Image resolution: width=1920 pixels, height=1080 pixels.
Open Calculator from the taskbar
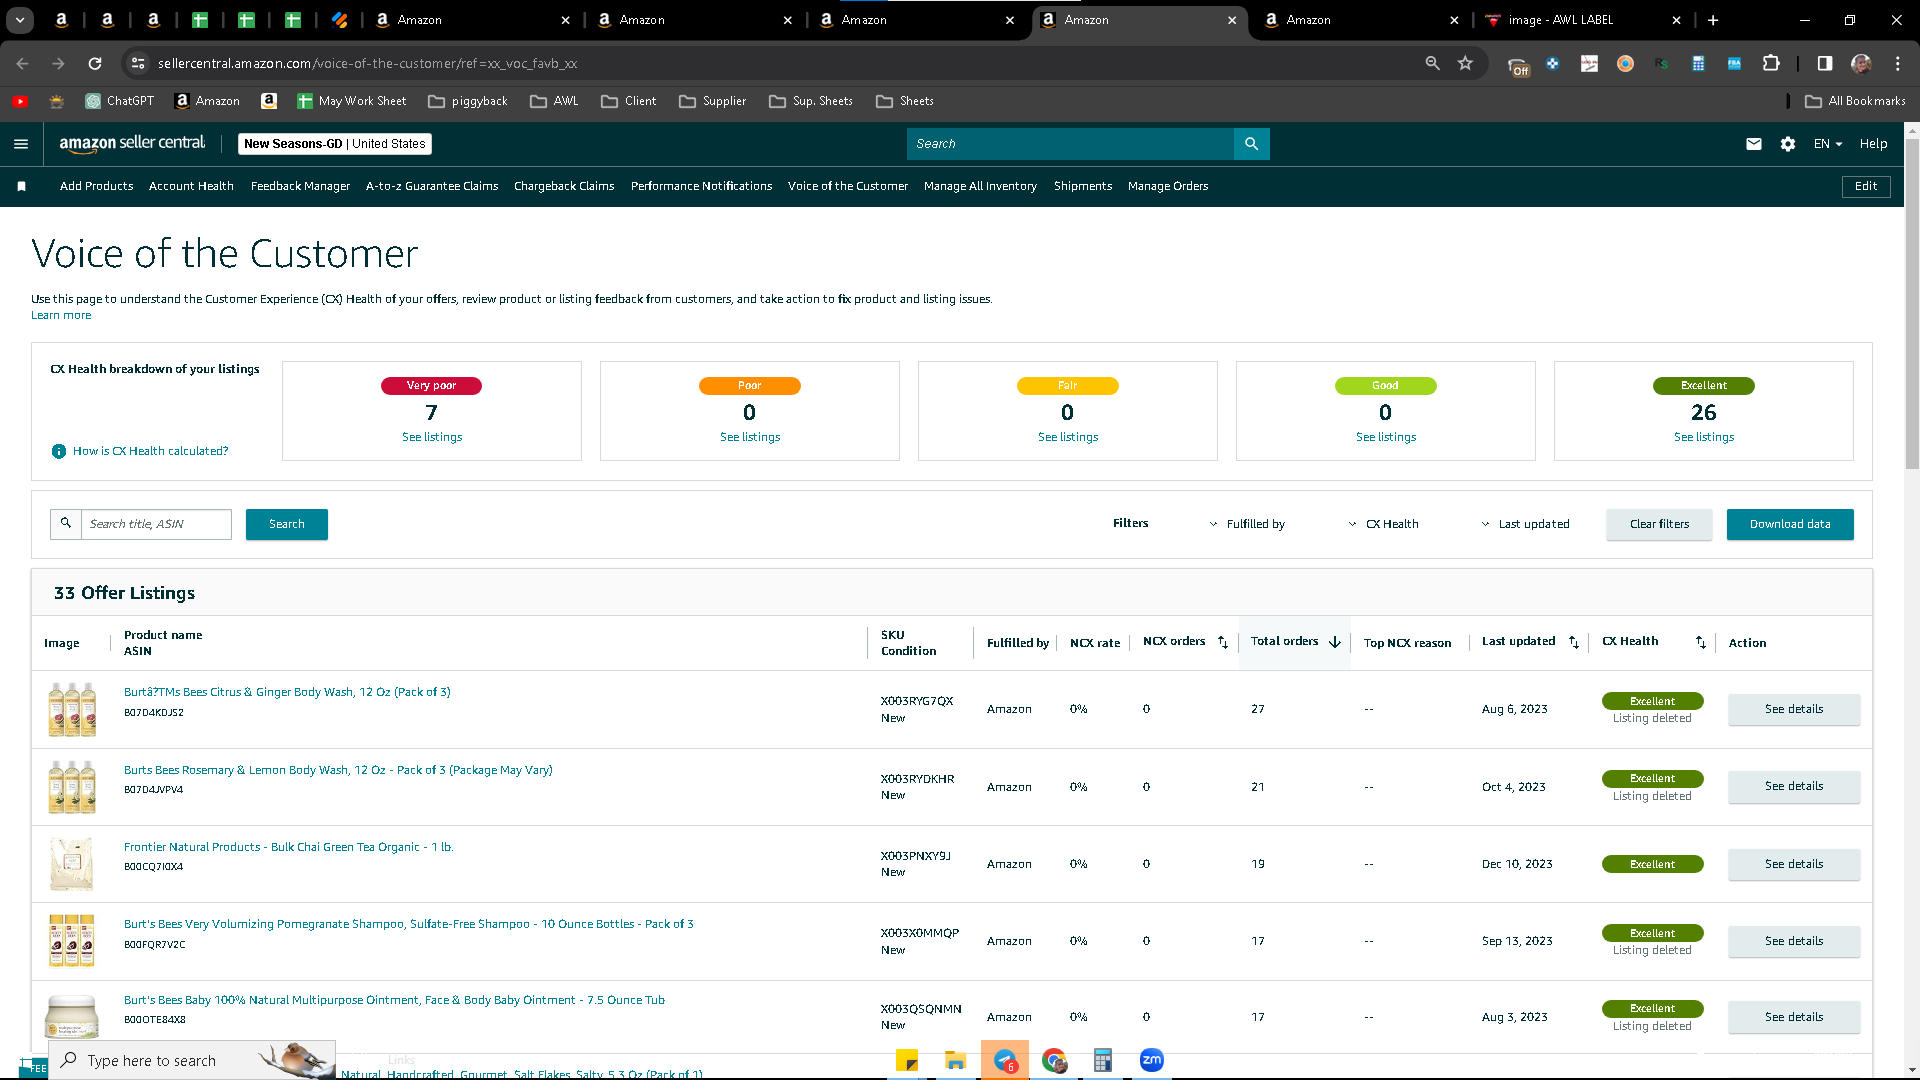tap(1103, 1060)
